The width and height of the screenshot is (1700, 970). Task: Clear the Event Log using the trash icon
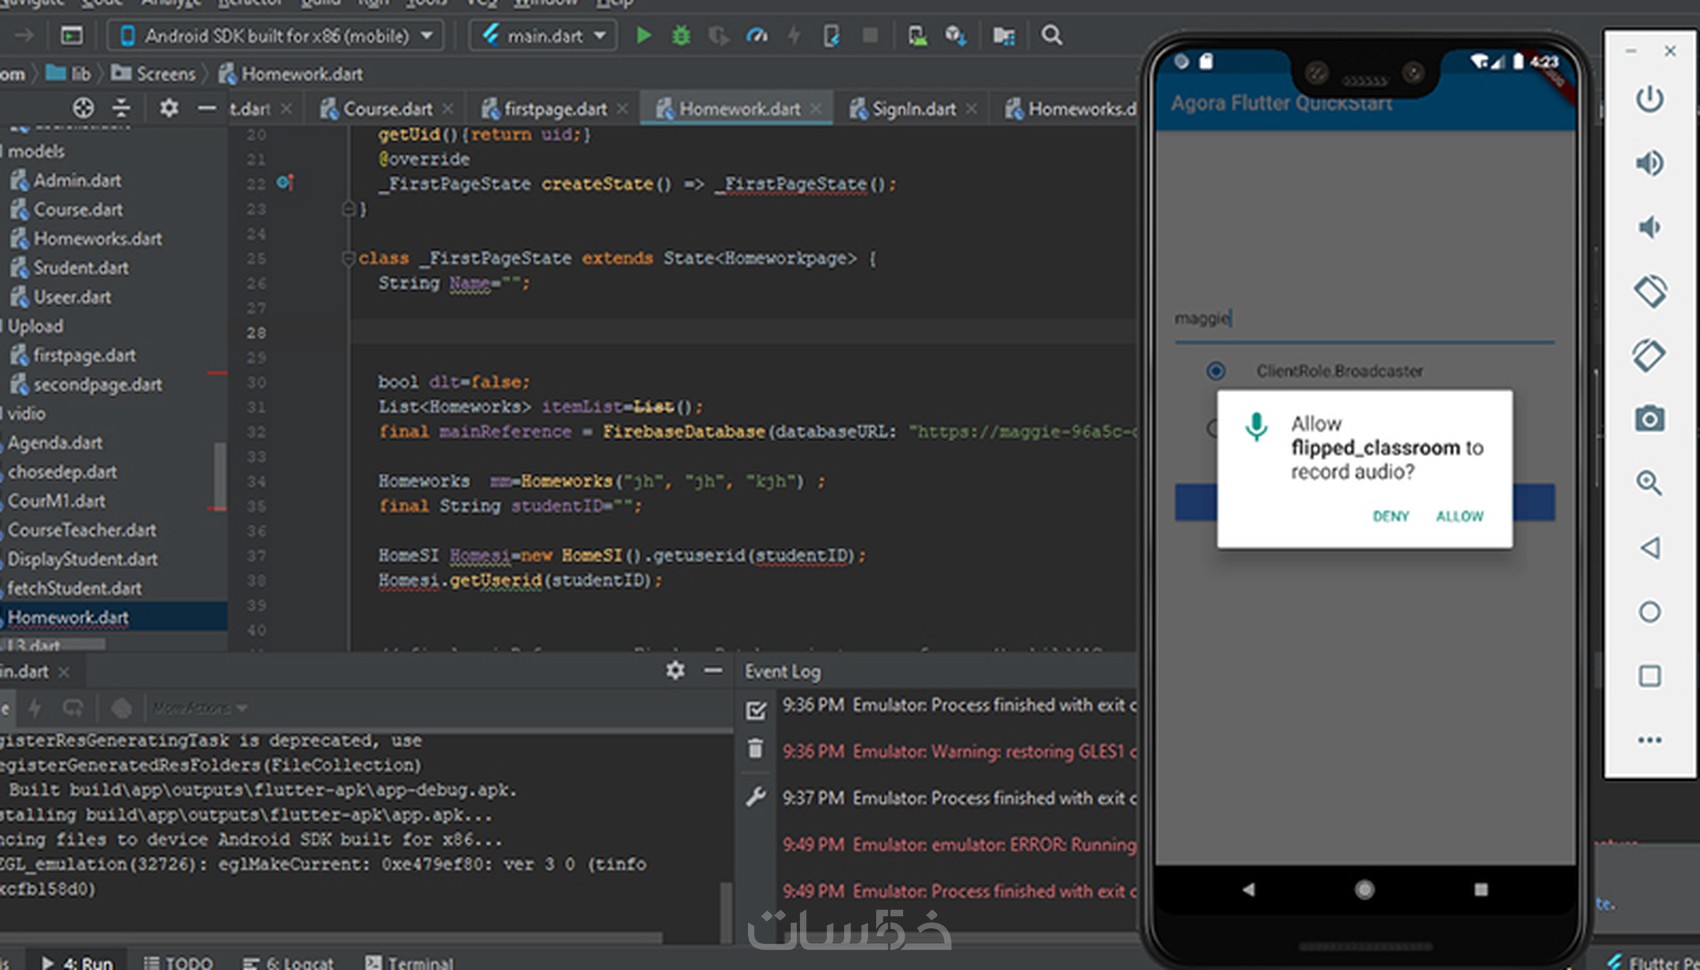coord(756,749)
